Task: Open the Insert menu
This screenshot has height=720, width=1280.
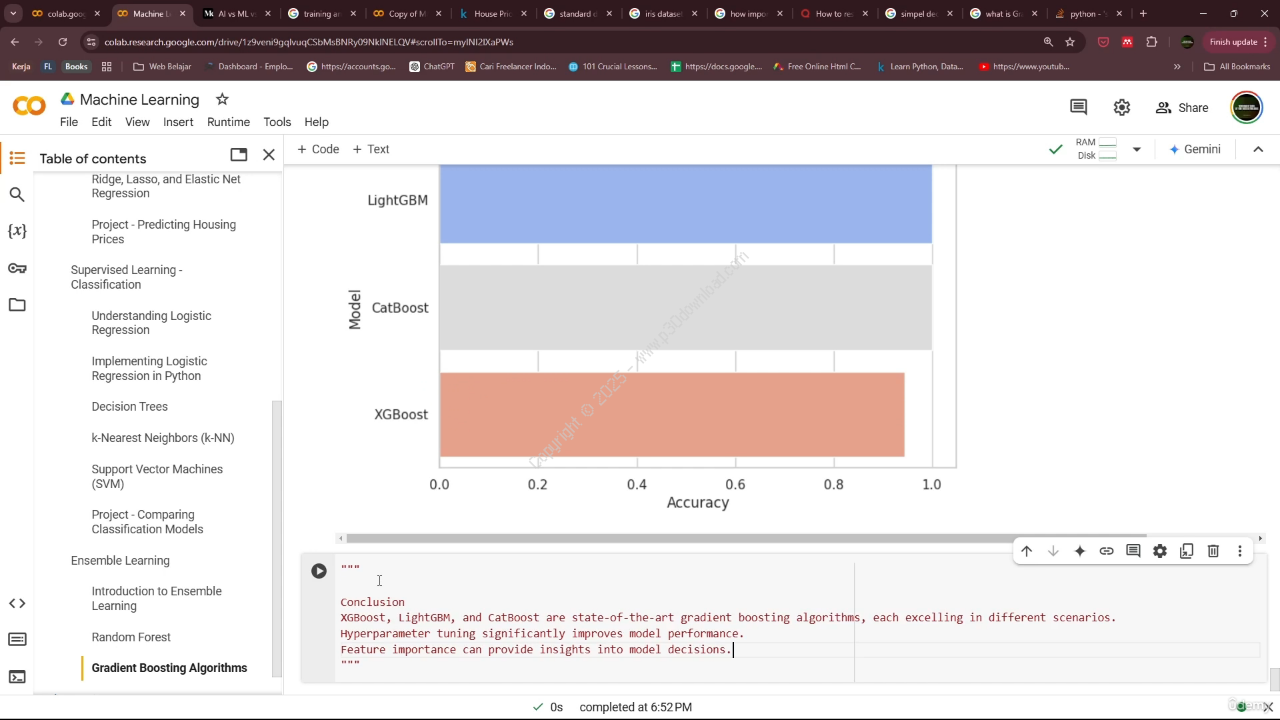Action: tap(178, 122)
